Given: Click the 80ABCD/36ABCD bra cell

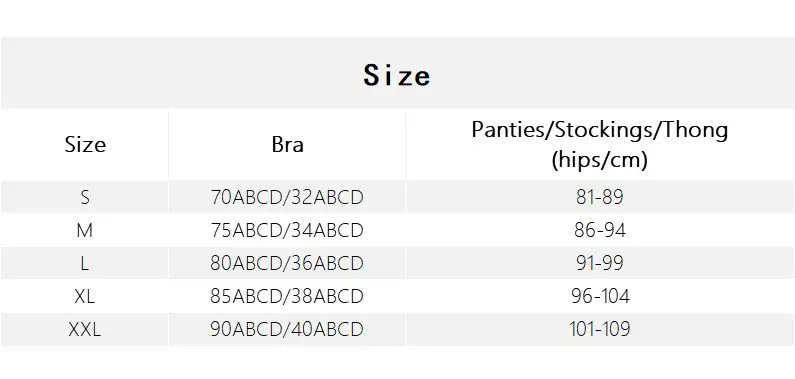Looking at the screenshot, I should pos(287,263).
